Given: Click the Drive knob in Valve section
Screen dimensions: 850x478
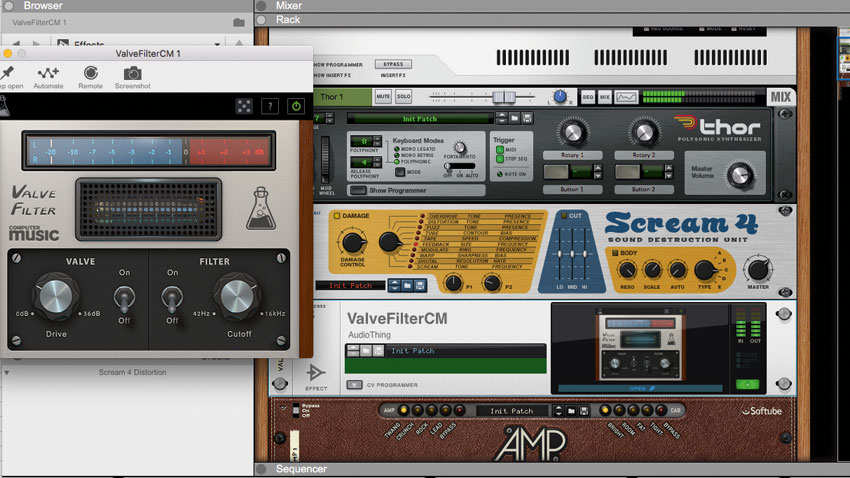Looking at the screenshot, I should (56, 296).
